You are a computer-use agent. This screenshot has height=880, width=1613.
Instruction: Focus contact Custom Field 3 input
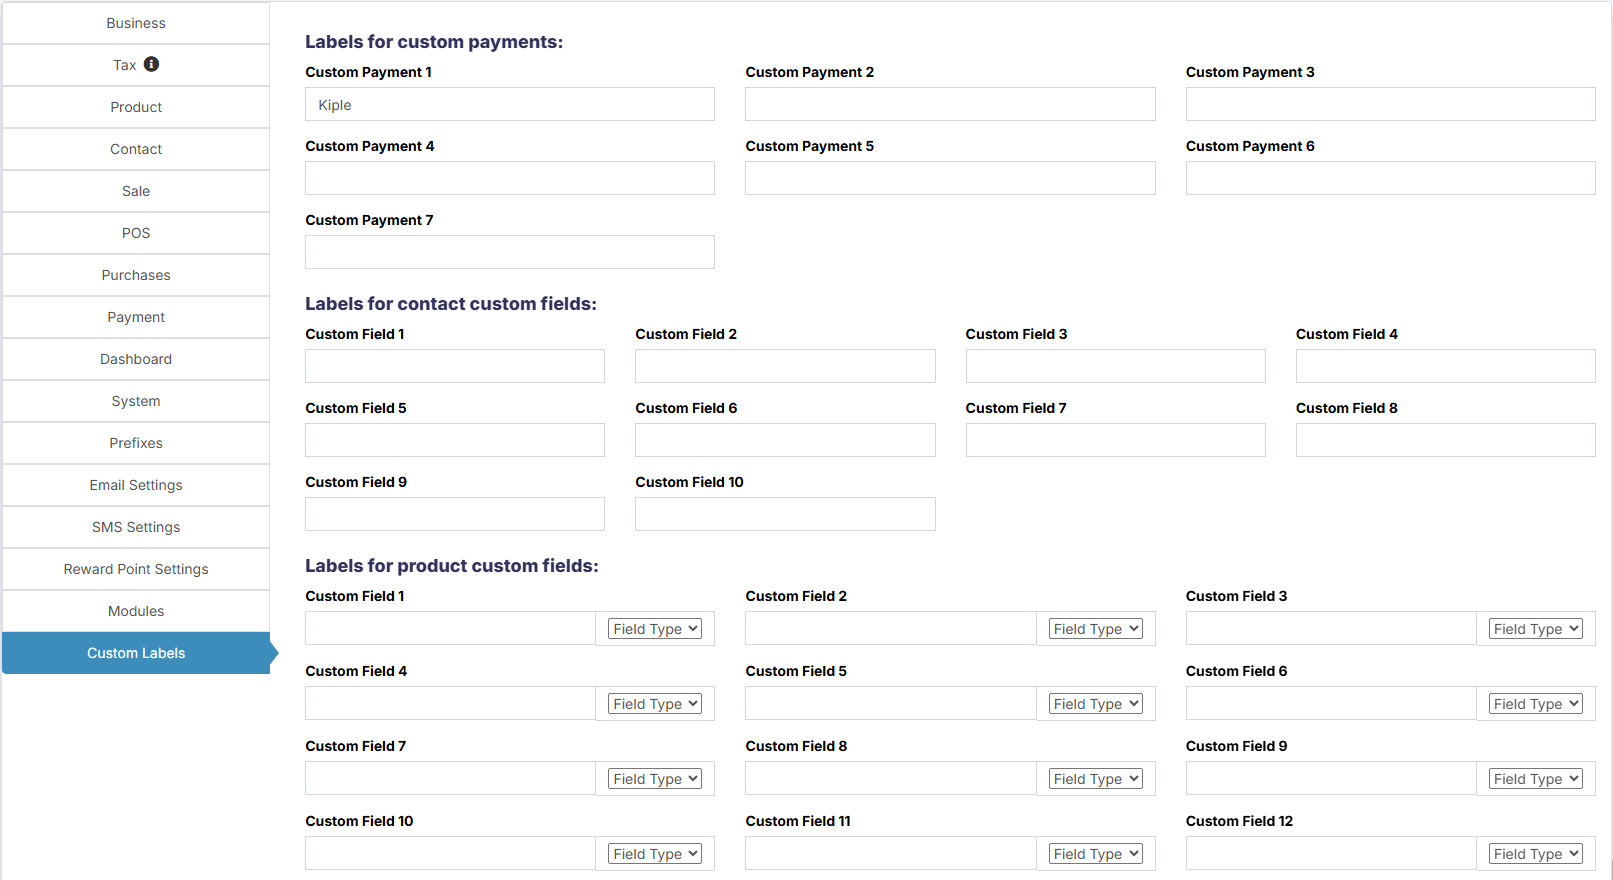click(1115, 367)
